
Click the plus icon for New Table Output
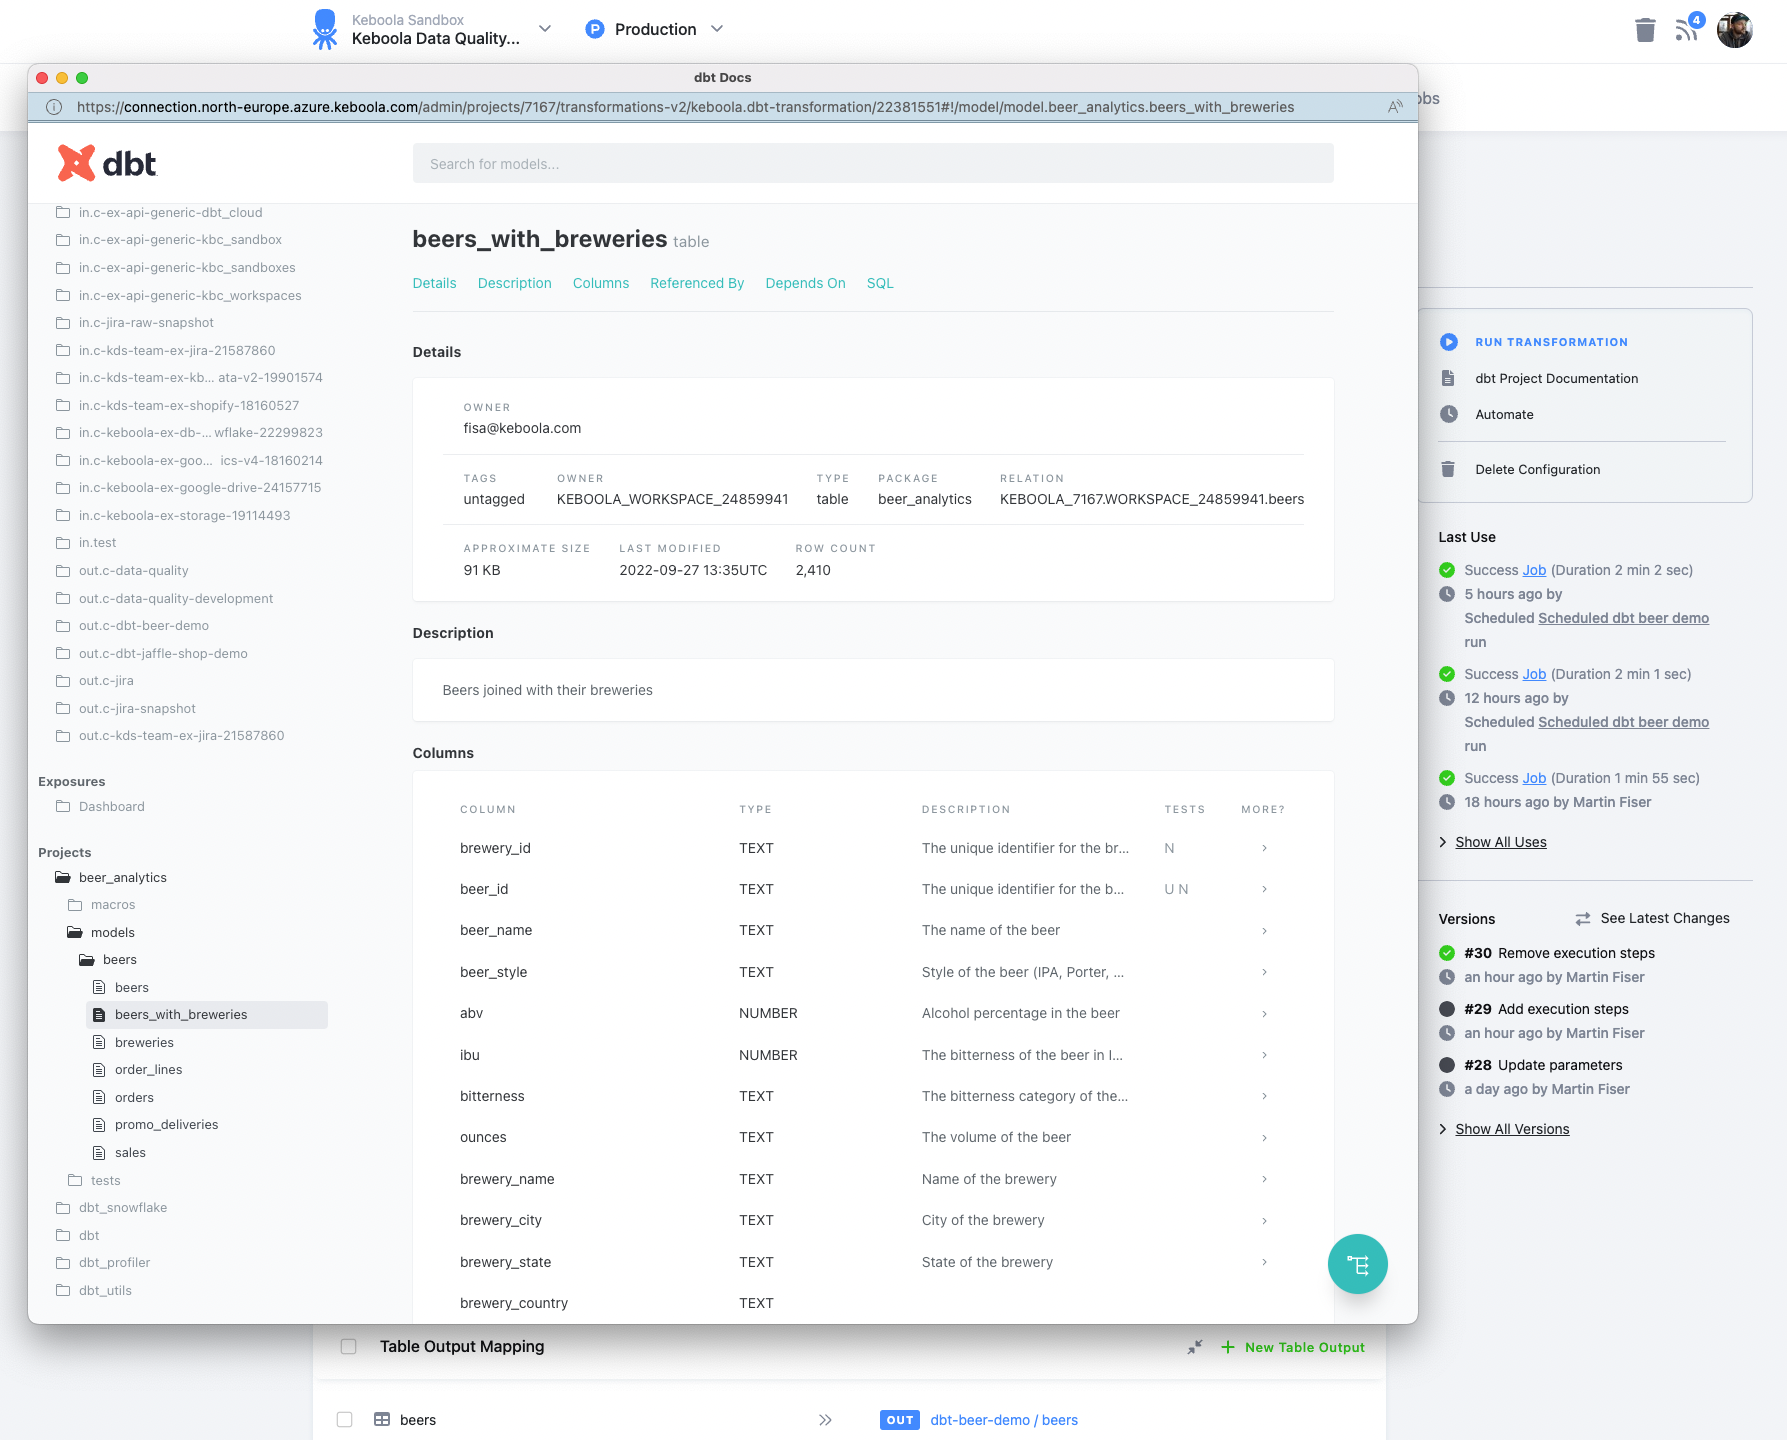(x=1228, y=1347)
